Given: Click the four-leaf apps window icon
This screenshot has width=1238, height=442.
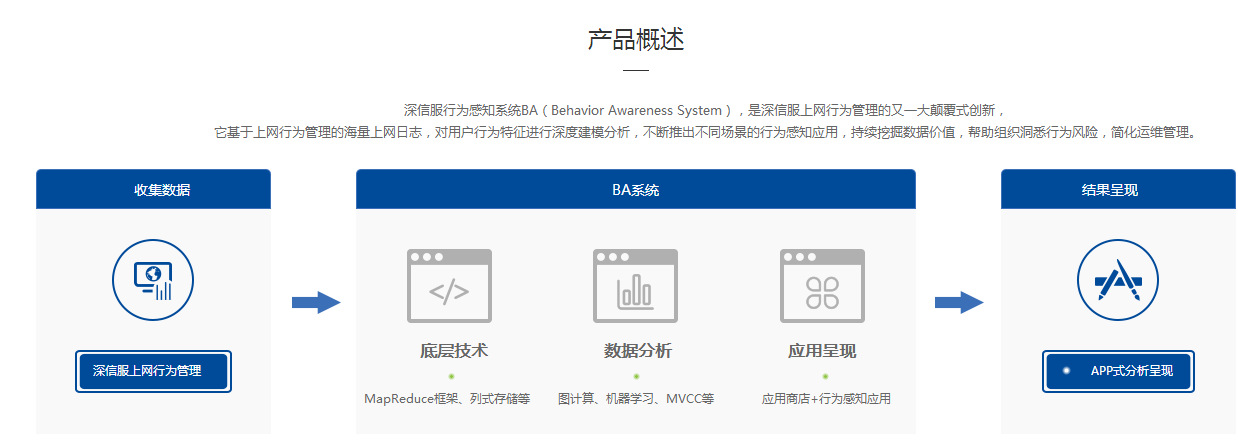Looking at the screenshot, I should (x=822, y=286).
